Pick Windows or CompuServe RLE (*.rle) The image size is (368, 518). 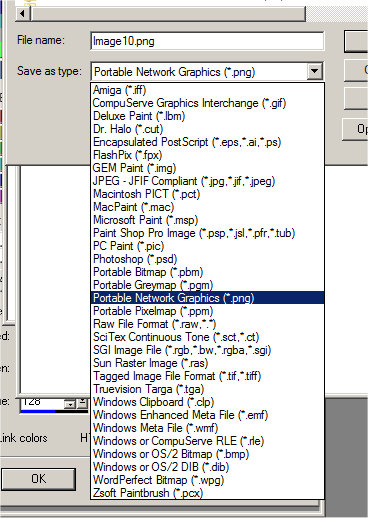click(207, 441)
